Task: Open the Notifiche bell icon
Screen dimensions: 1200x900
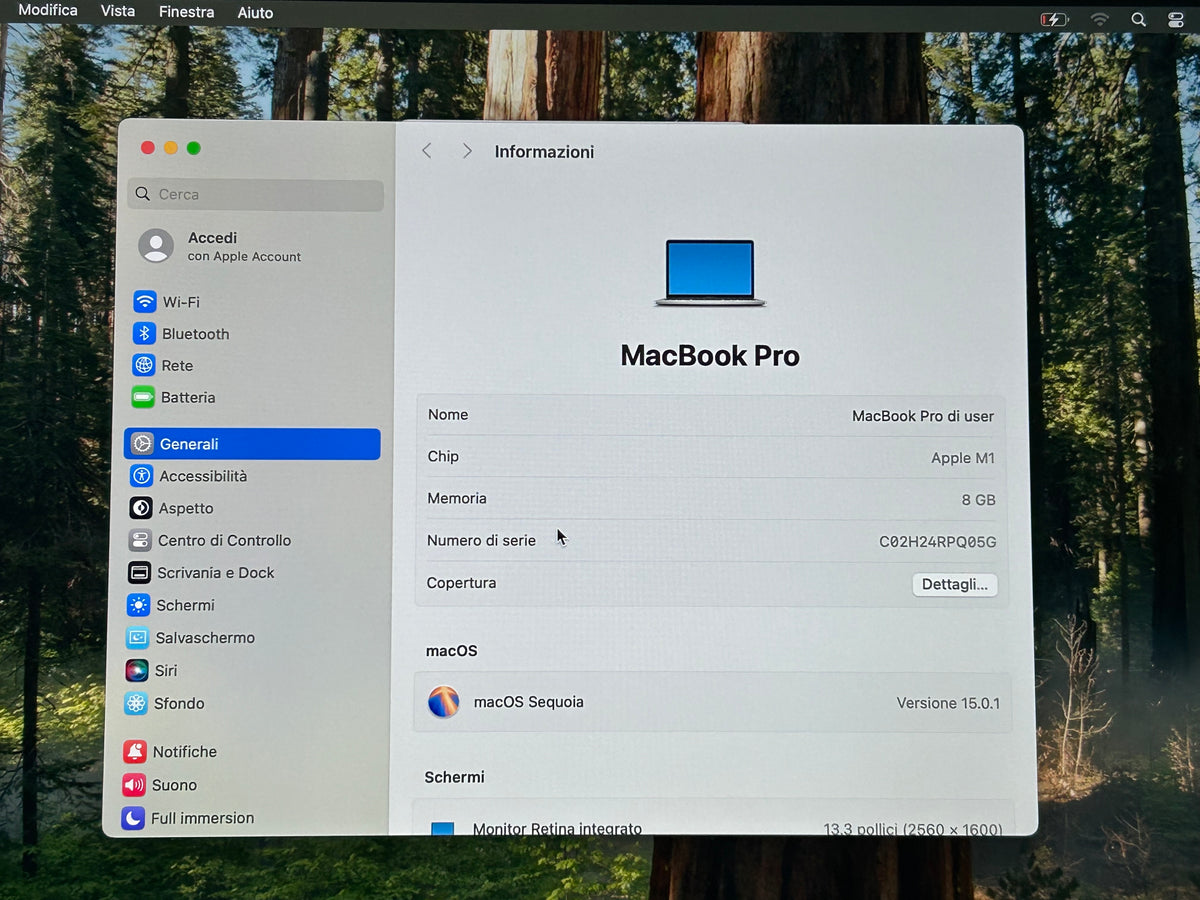Action: [134, 752]
